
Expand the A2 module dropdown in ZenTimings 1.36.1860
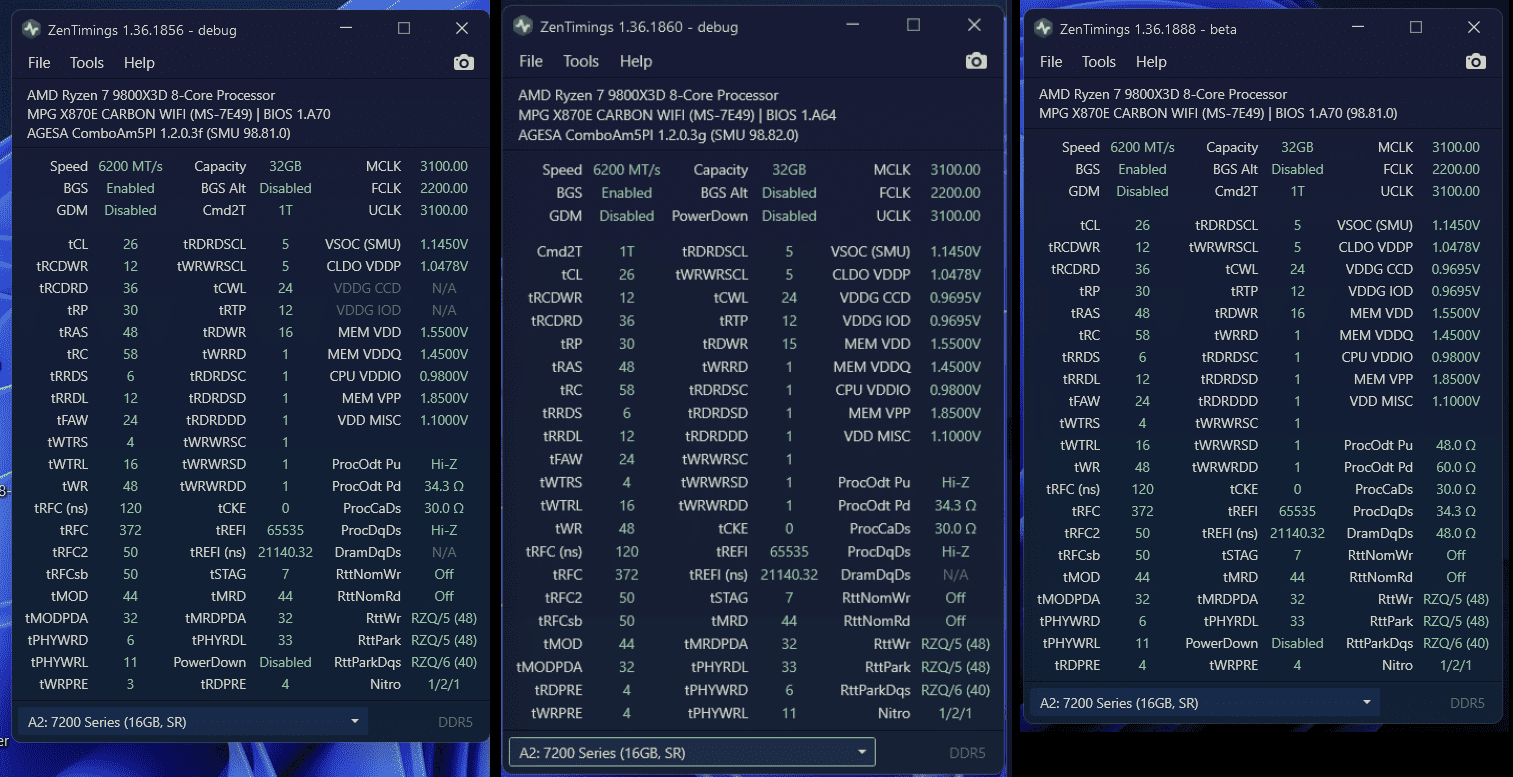(x=692, y=752)
